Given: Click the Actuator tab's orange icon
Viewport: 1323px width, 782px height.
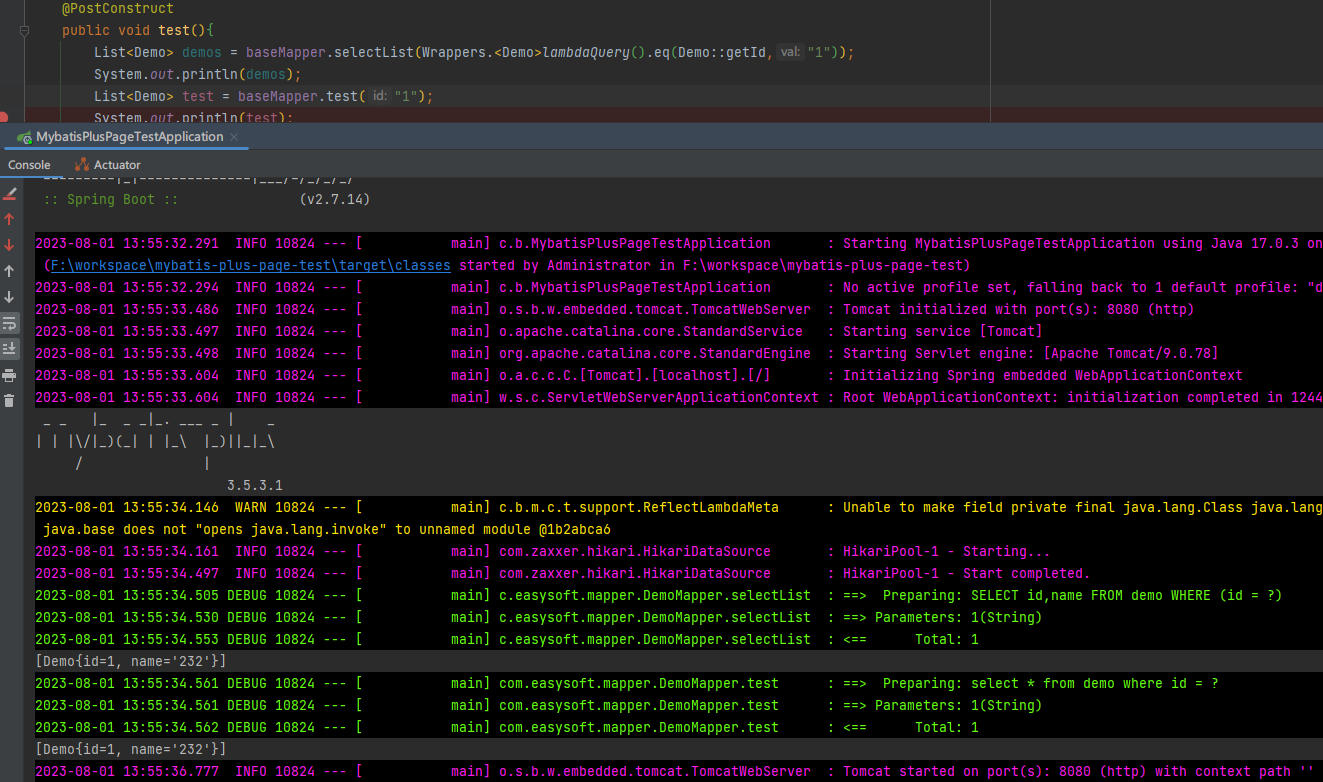Looking at the screenshot, I should pyautogui.click(x=82, y=164).
